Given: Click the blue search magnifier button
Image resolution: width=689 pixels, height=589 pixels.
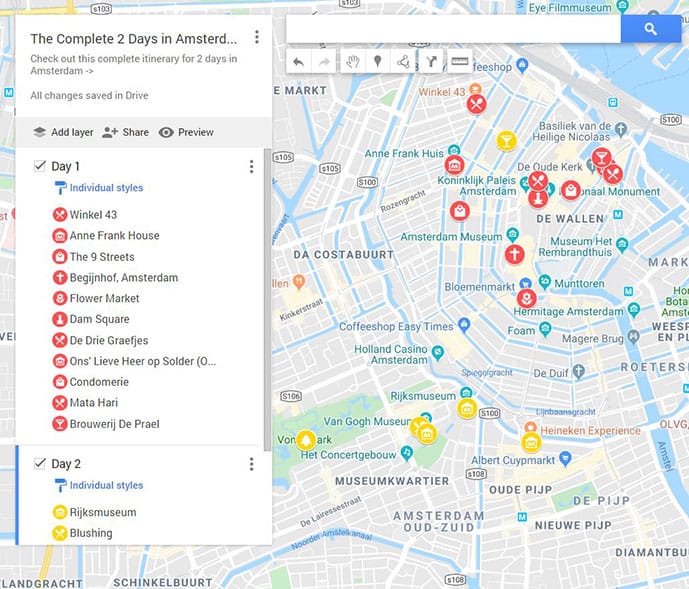Looking at the screenshot, I should (x=651, y=29).
